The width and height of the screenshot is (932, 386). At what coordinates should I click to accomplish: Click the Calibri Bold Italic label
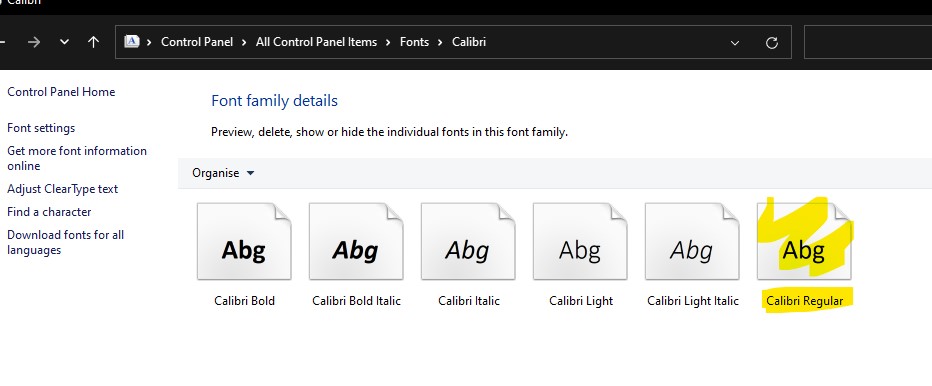click(x=357, y=301)
